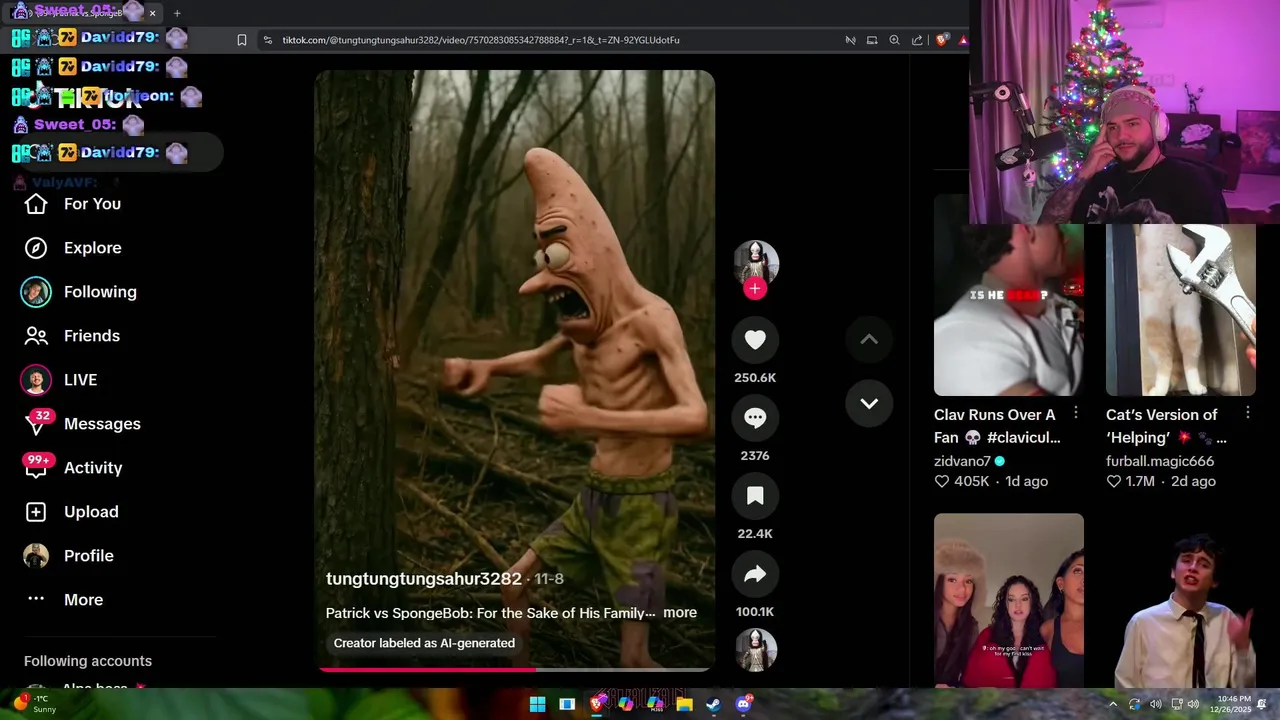This screenshot has height=720, width=1280.
Task: Open options for Clav Runs Over video
Action: (x=1076, y=413)
